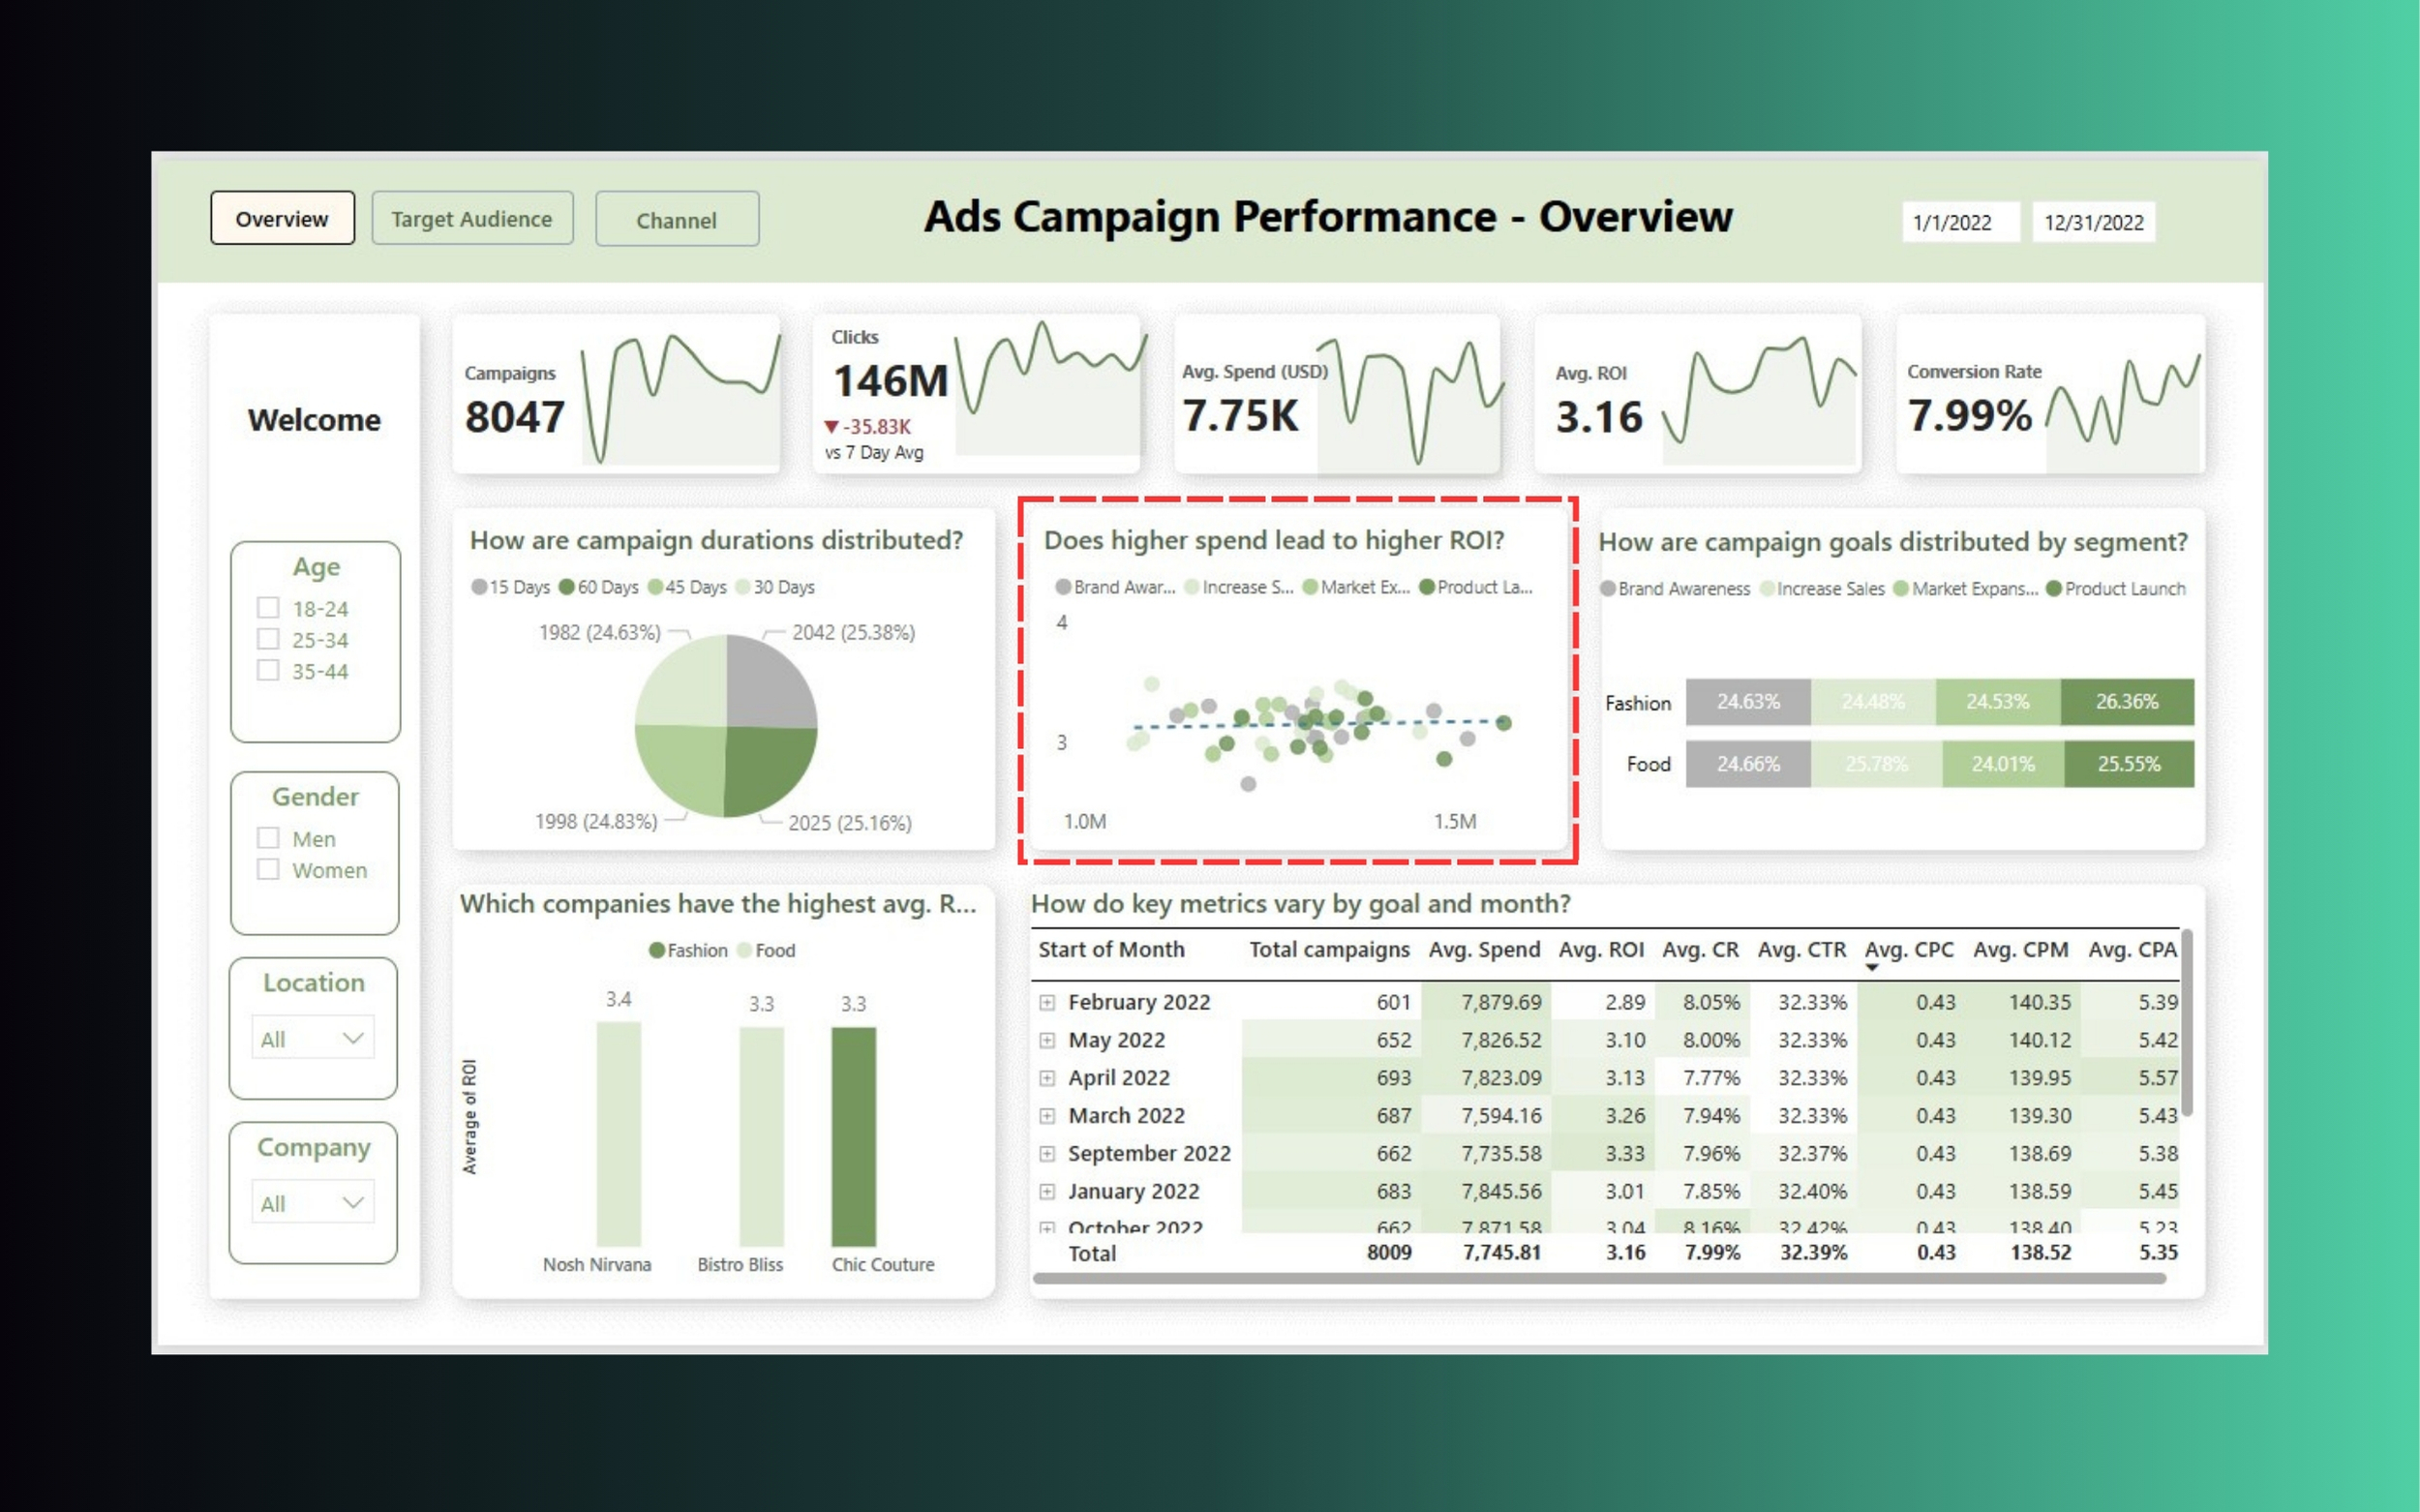The height and width of the screenshot is (1512, 2420).
Task: Edit the 1/1/2022 start date field
Action: (x=1958, y=222)
